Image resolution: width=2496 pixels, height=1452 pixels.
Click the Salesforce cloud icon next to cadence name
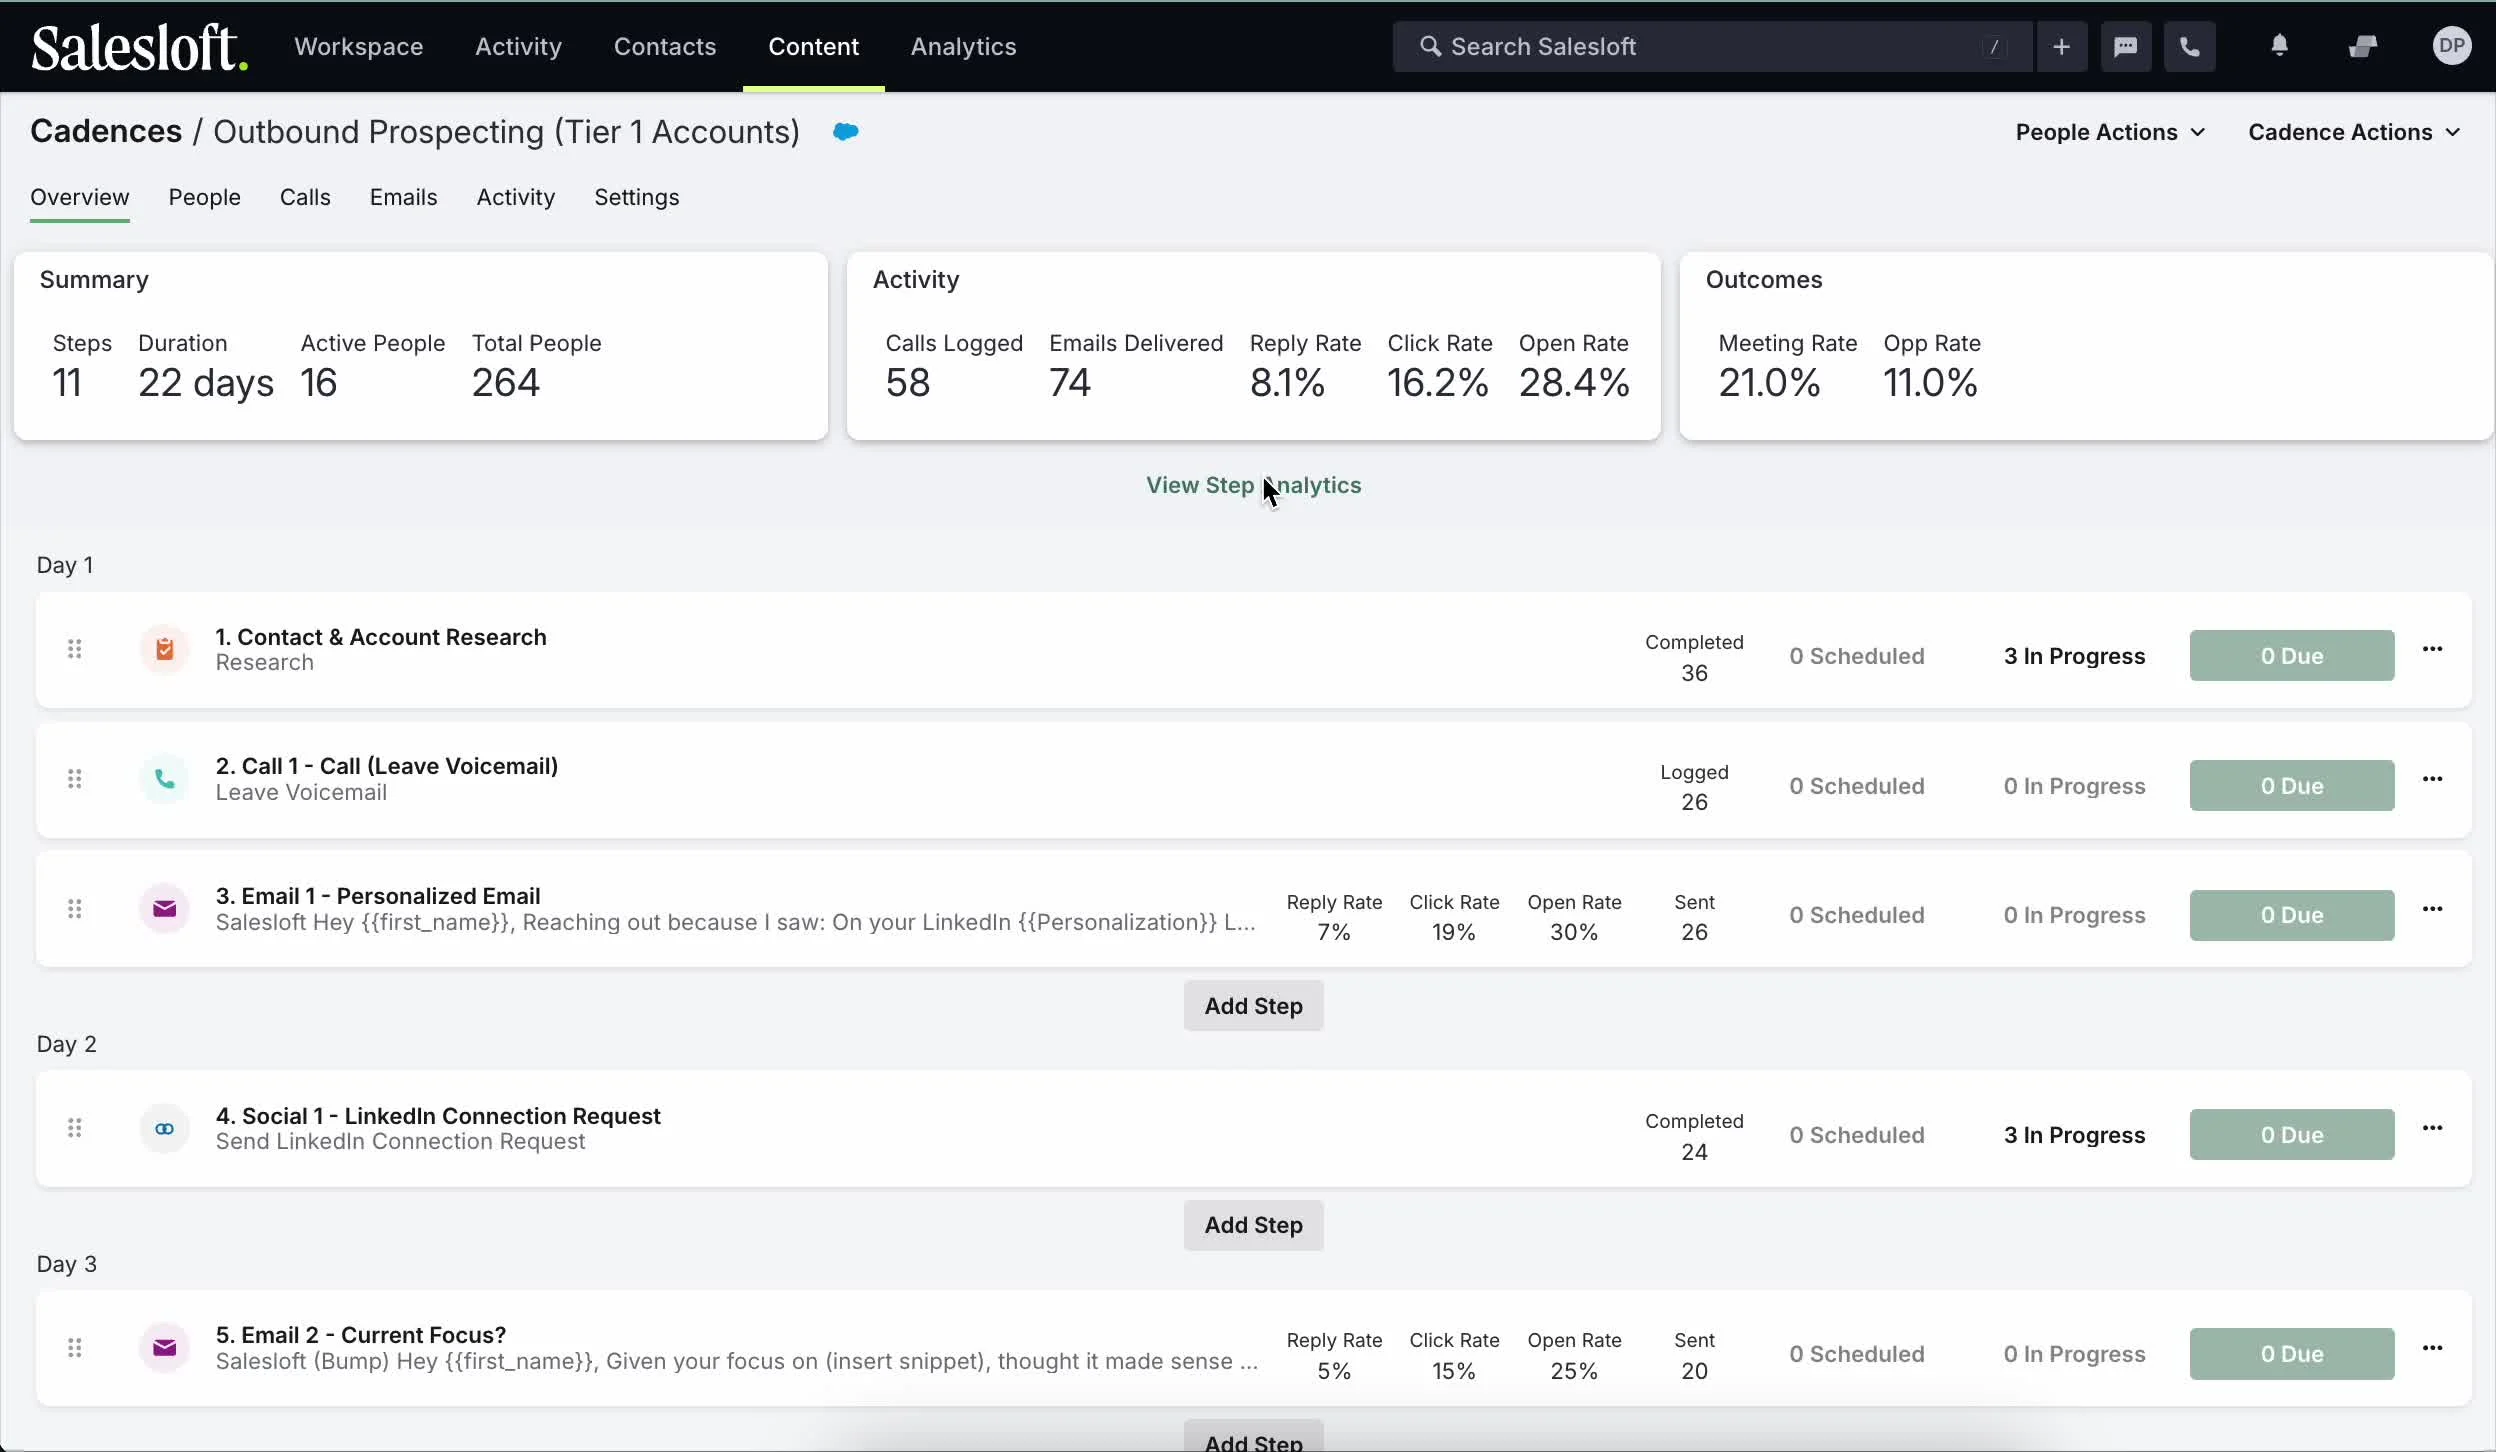[846, 132]
